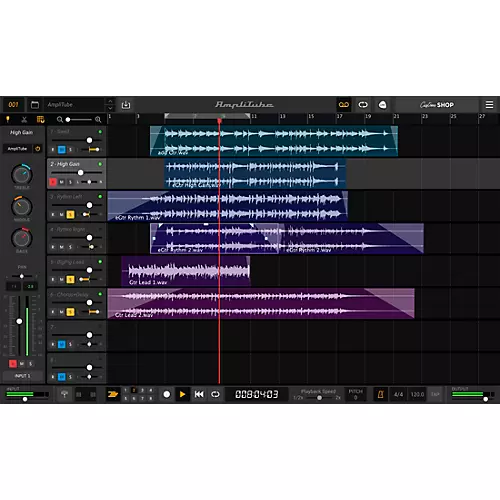Step preset up with top chevron

[110, 101]
